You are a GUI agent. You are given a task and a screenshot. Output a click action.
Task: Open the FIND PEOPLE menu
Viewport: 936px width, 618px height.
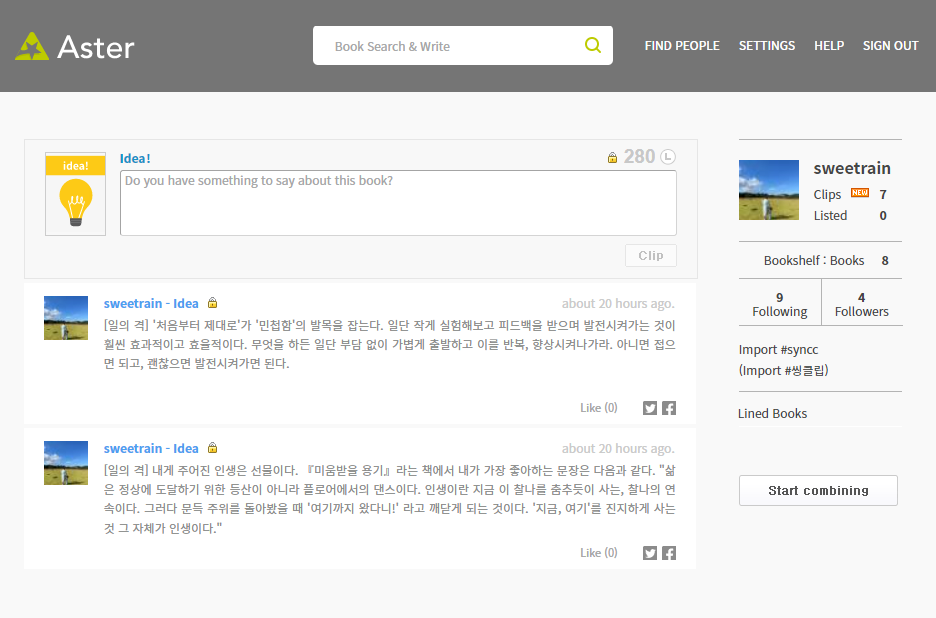point(682,46)
